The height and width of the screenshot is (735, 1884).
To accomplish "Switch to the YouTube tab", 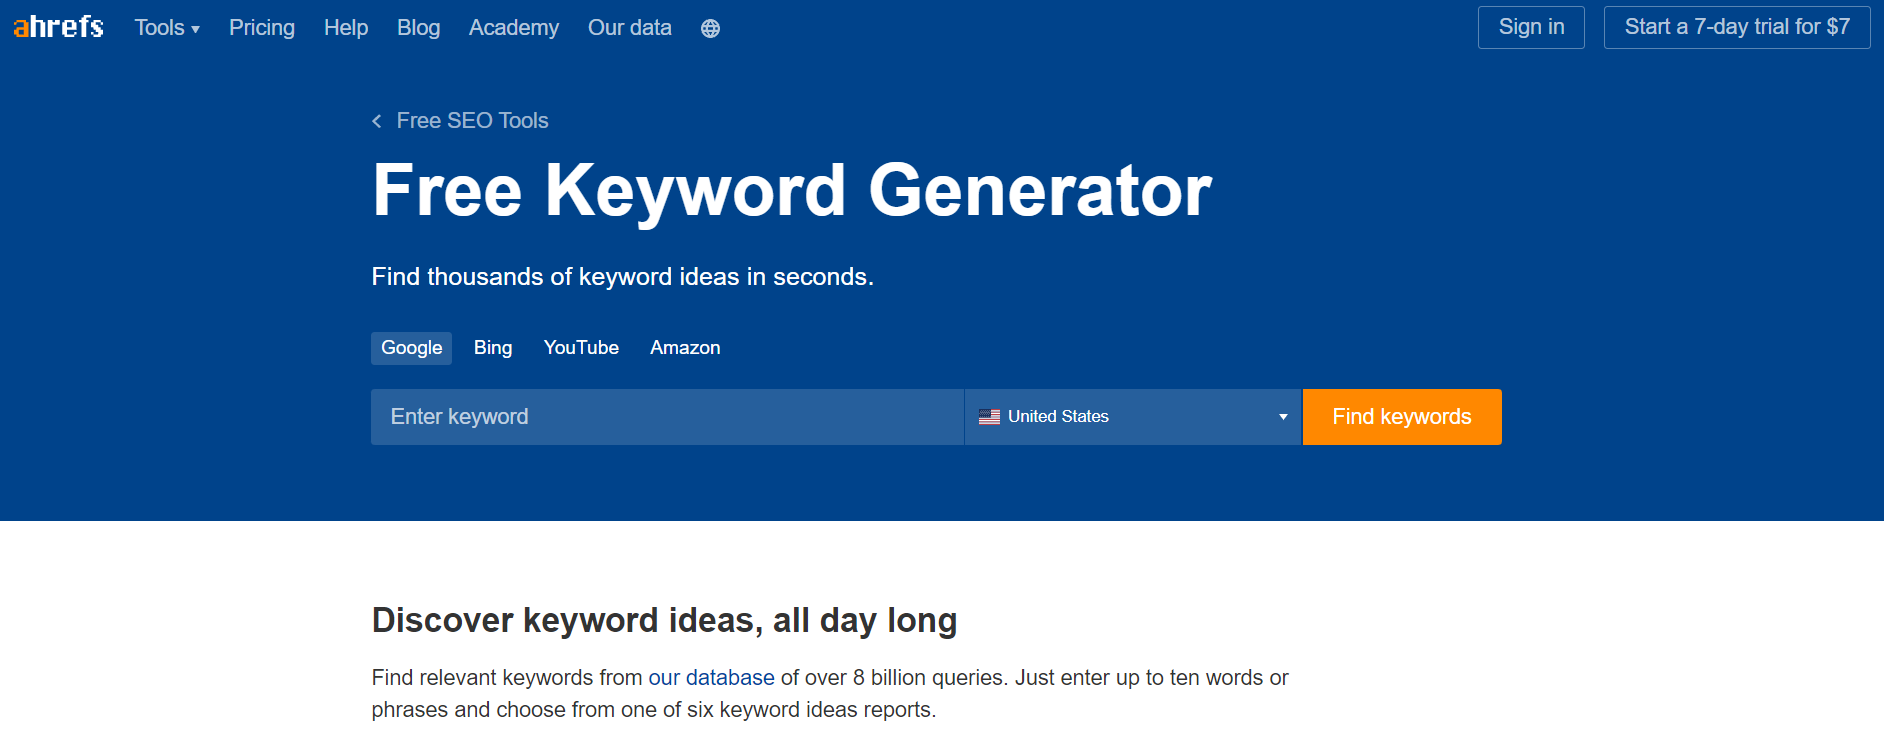I will 581,348.
